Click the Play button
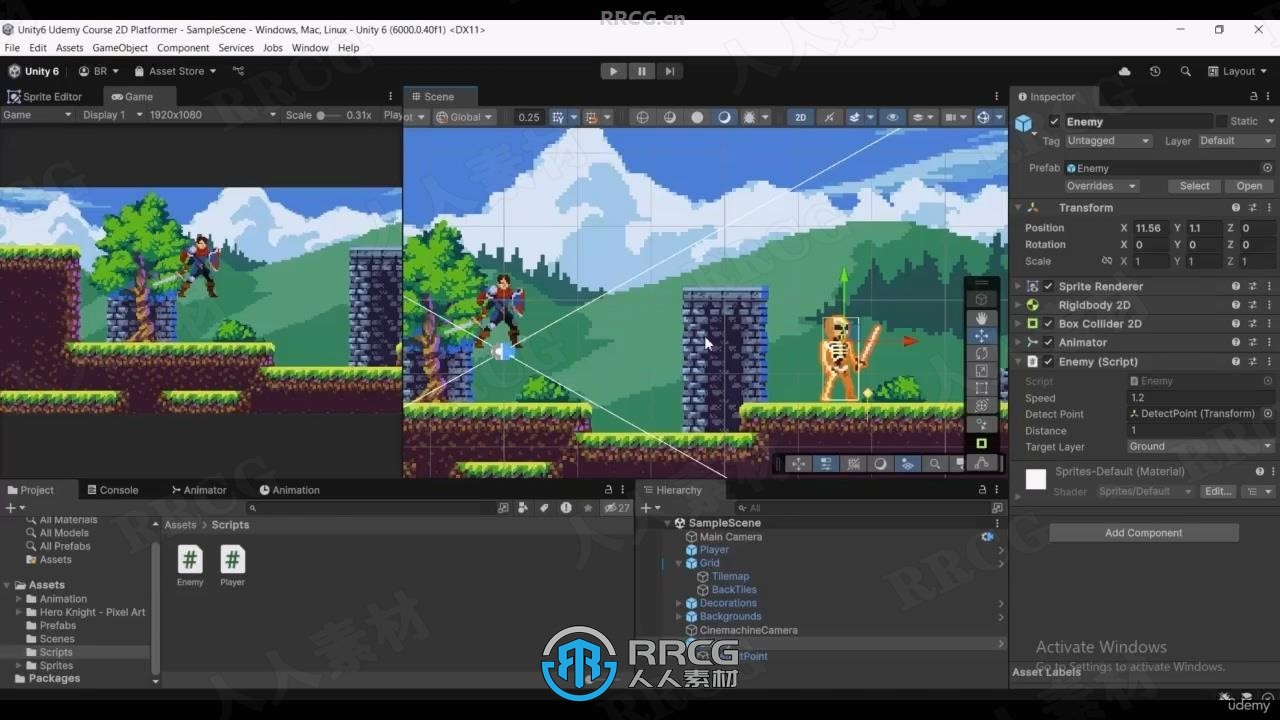 [613, 71]
